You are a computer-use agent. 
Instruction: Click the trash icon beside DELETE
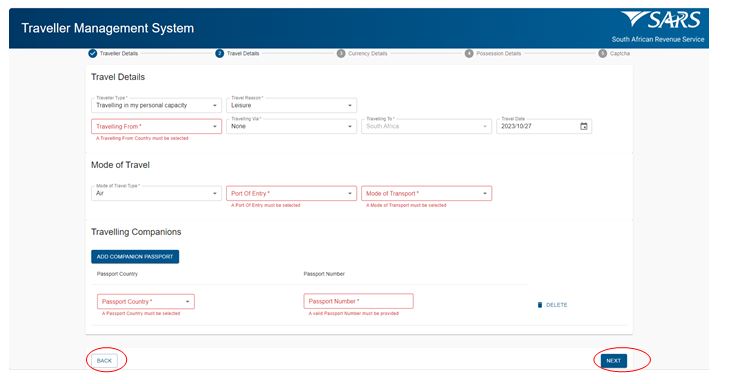(x=540, y=305)
